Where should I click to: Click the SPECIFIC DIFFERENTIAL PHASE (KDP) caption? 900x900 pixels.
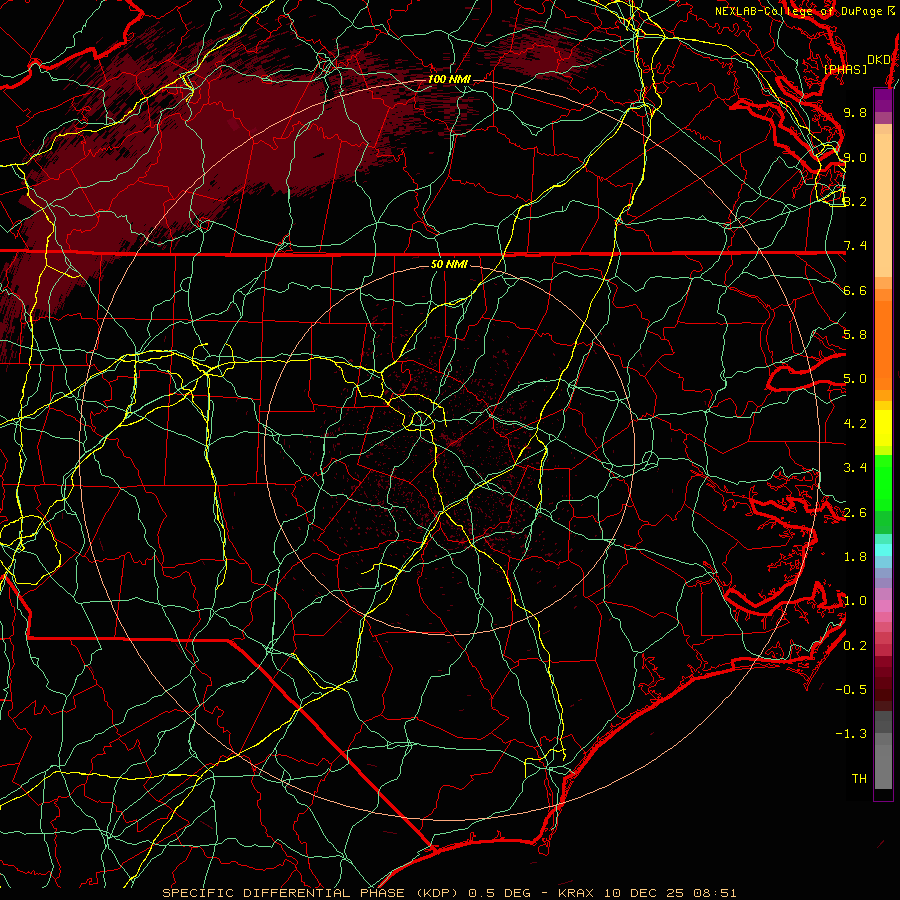point(310,893)
